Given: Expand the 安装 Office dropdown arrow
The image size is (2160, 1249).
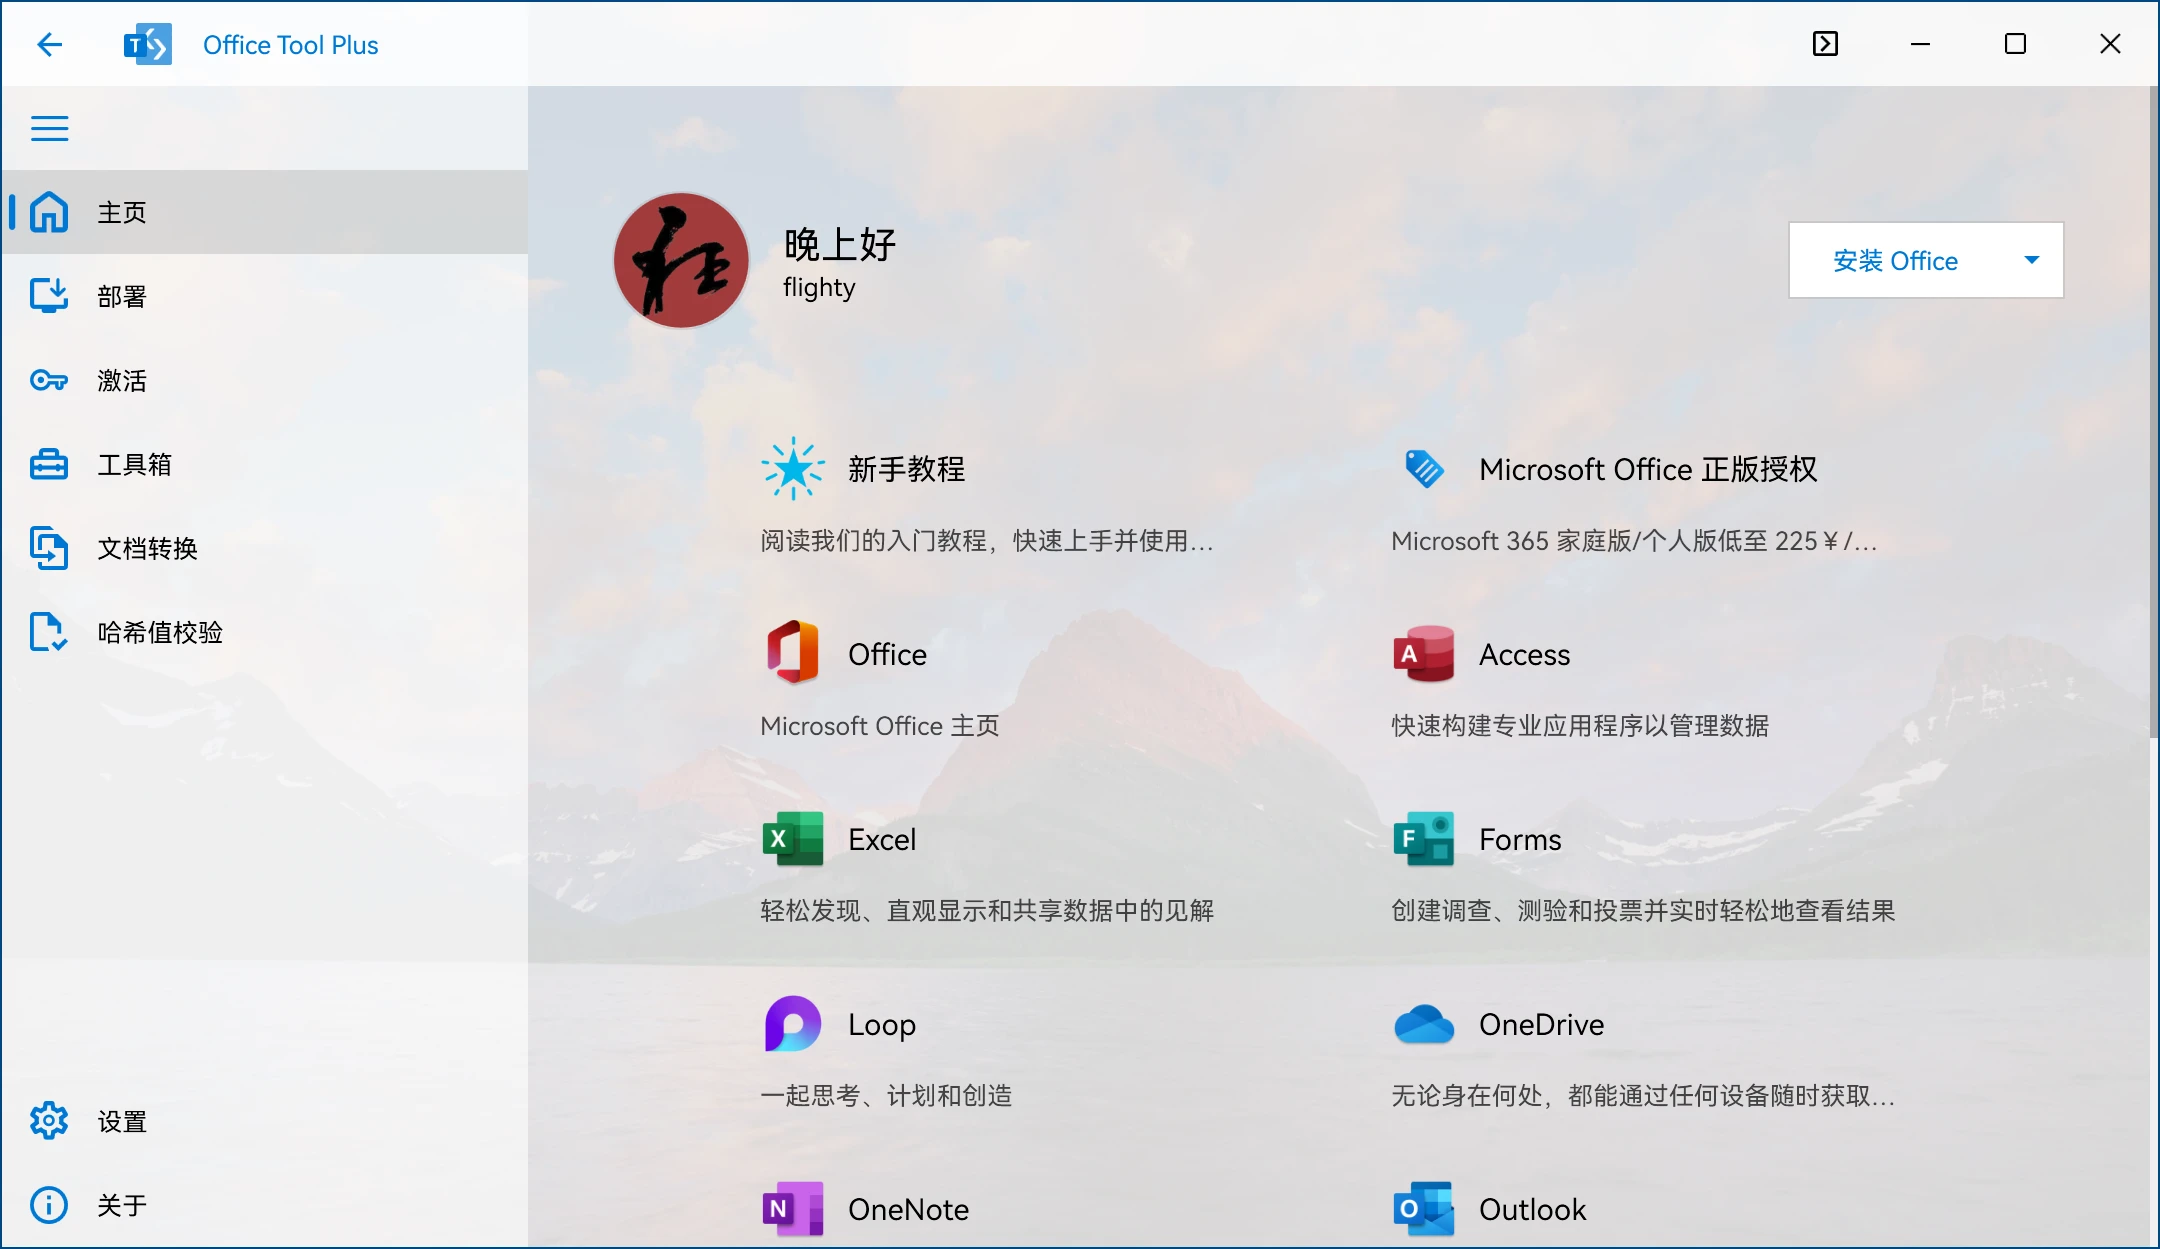Looking at the screenshot, I should click(2031, 260).
